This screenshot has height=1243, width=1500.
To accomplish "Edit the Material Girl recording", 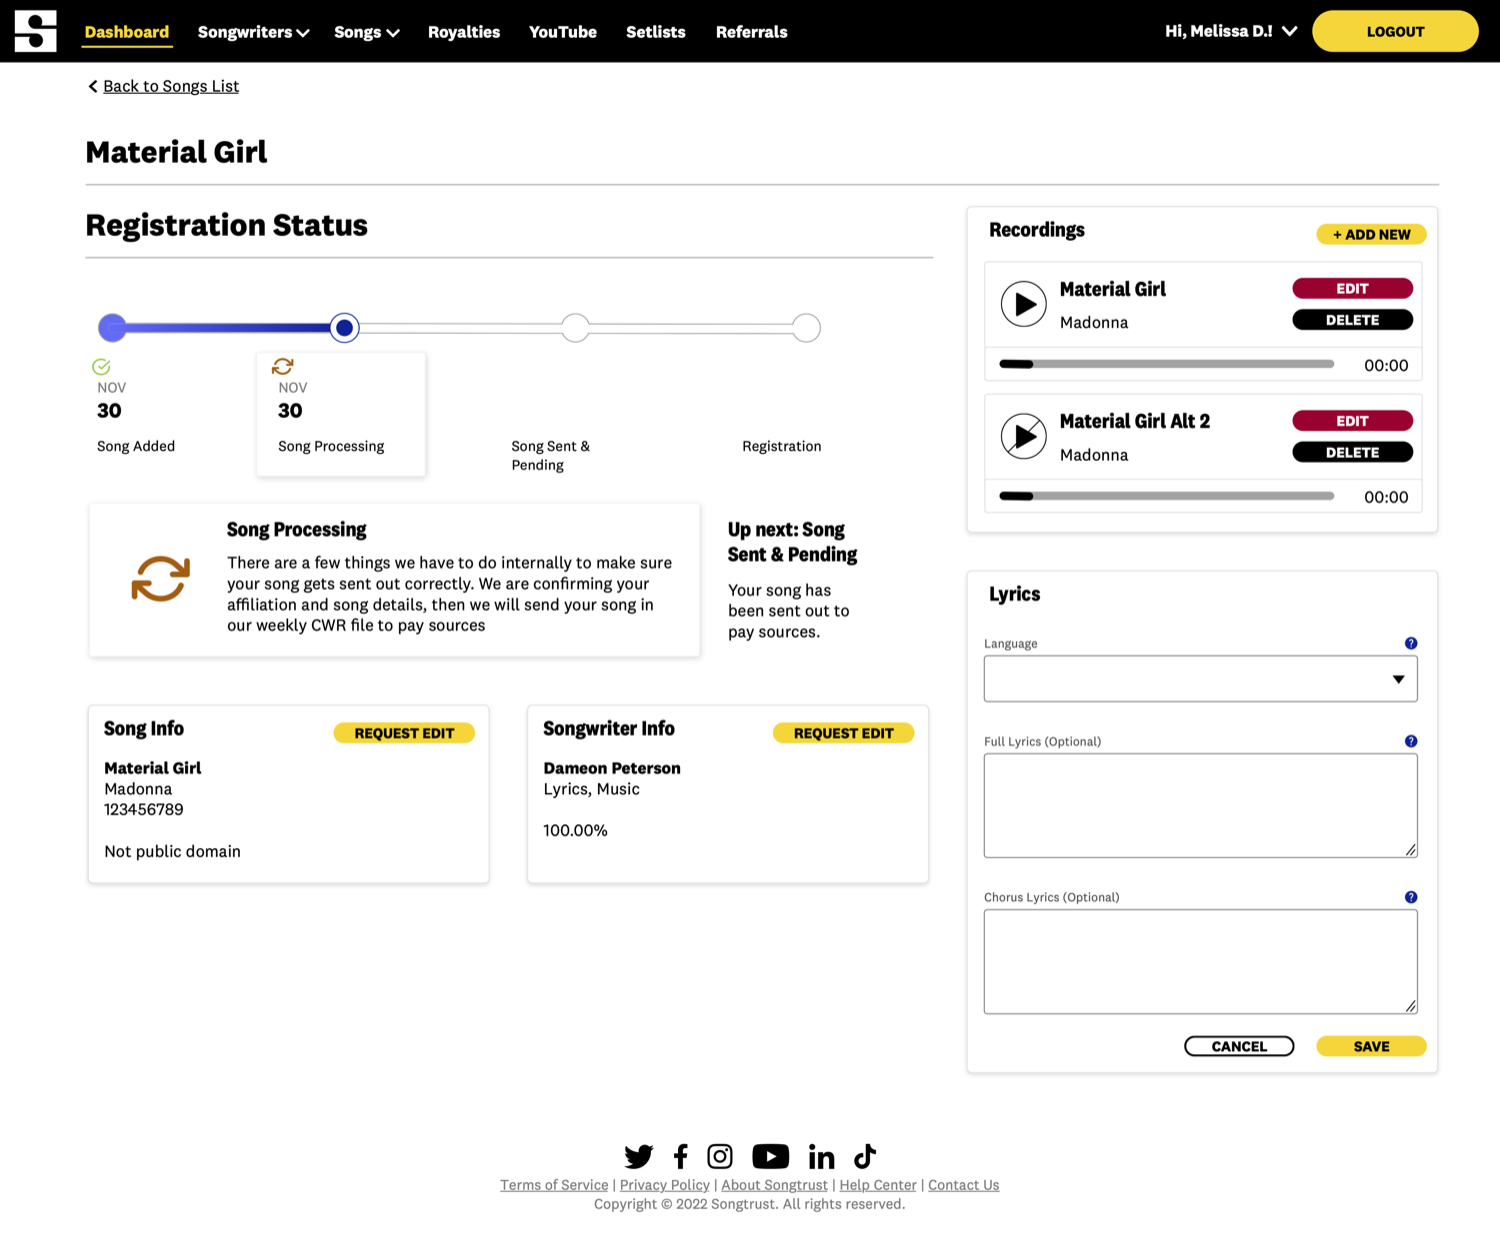I will tap(1352, 288).
